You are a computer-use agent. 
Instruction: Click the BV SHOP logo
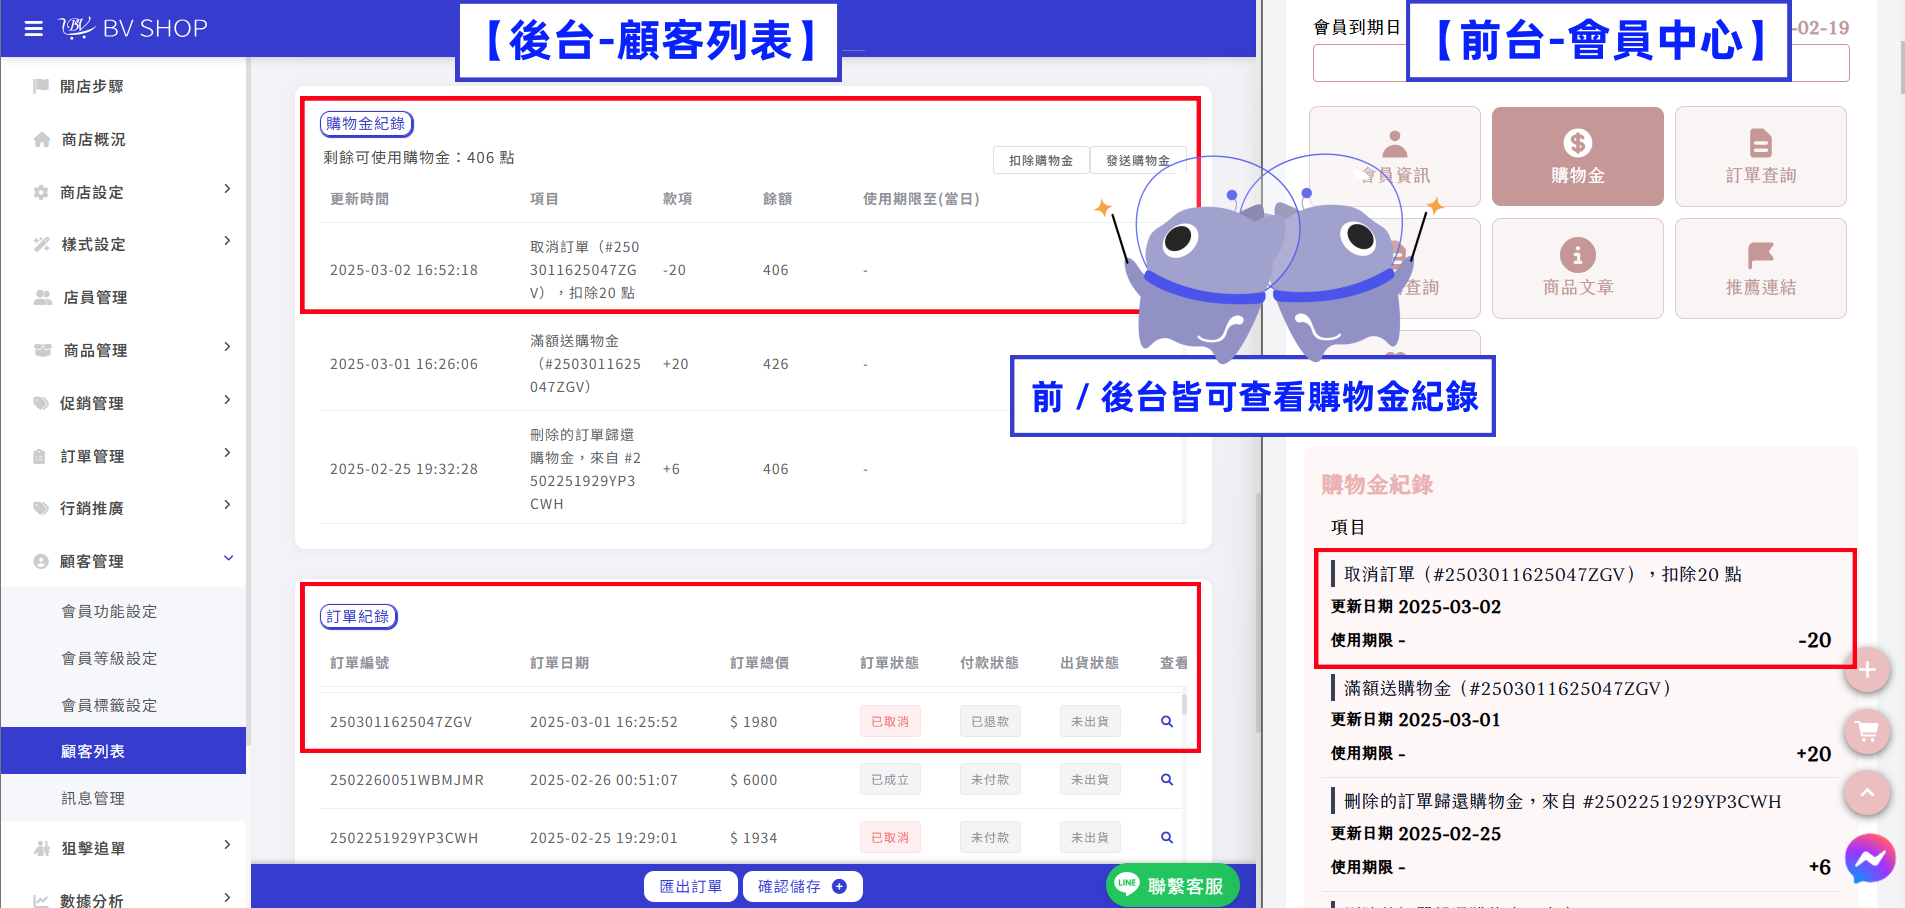click(x=134, y=28)
